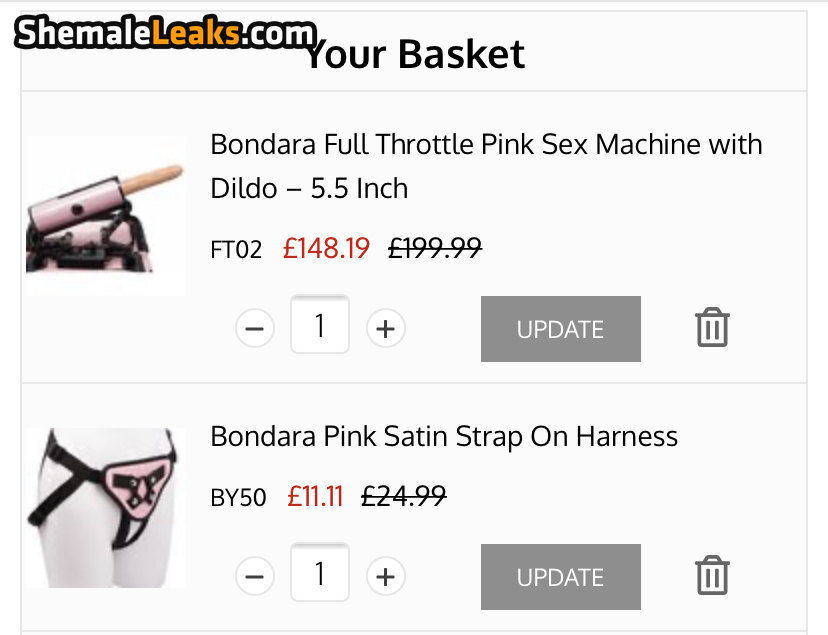Open the Bondara Pink Satin Strap On Harness link

click(x=444, y=436)
